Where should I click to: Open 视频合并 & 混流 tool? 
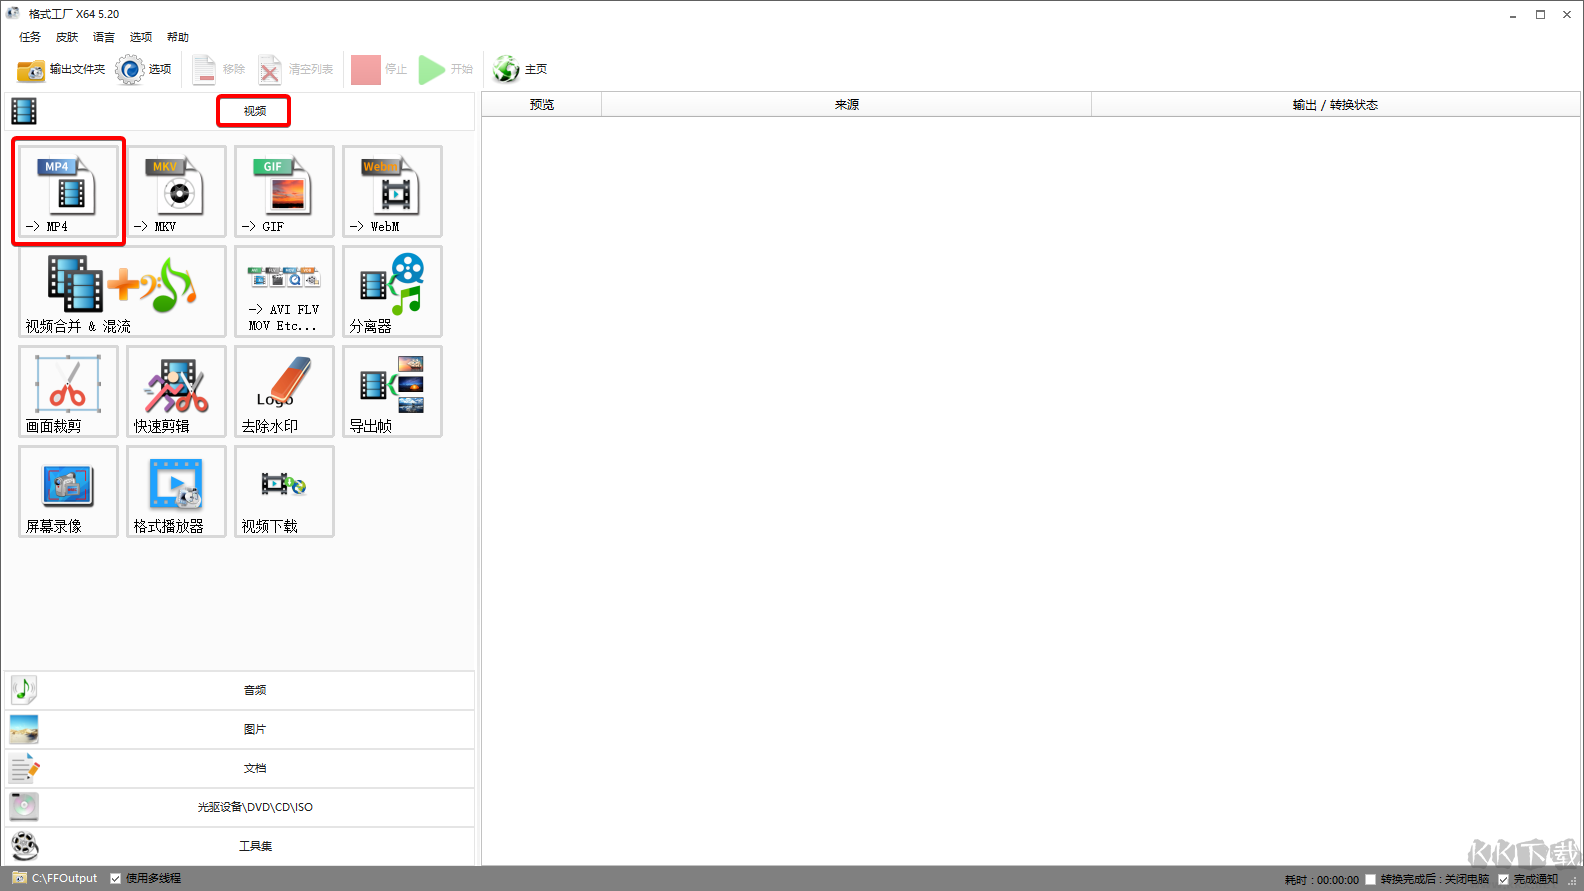click(x=123, y=291)
